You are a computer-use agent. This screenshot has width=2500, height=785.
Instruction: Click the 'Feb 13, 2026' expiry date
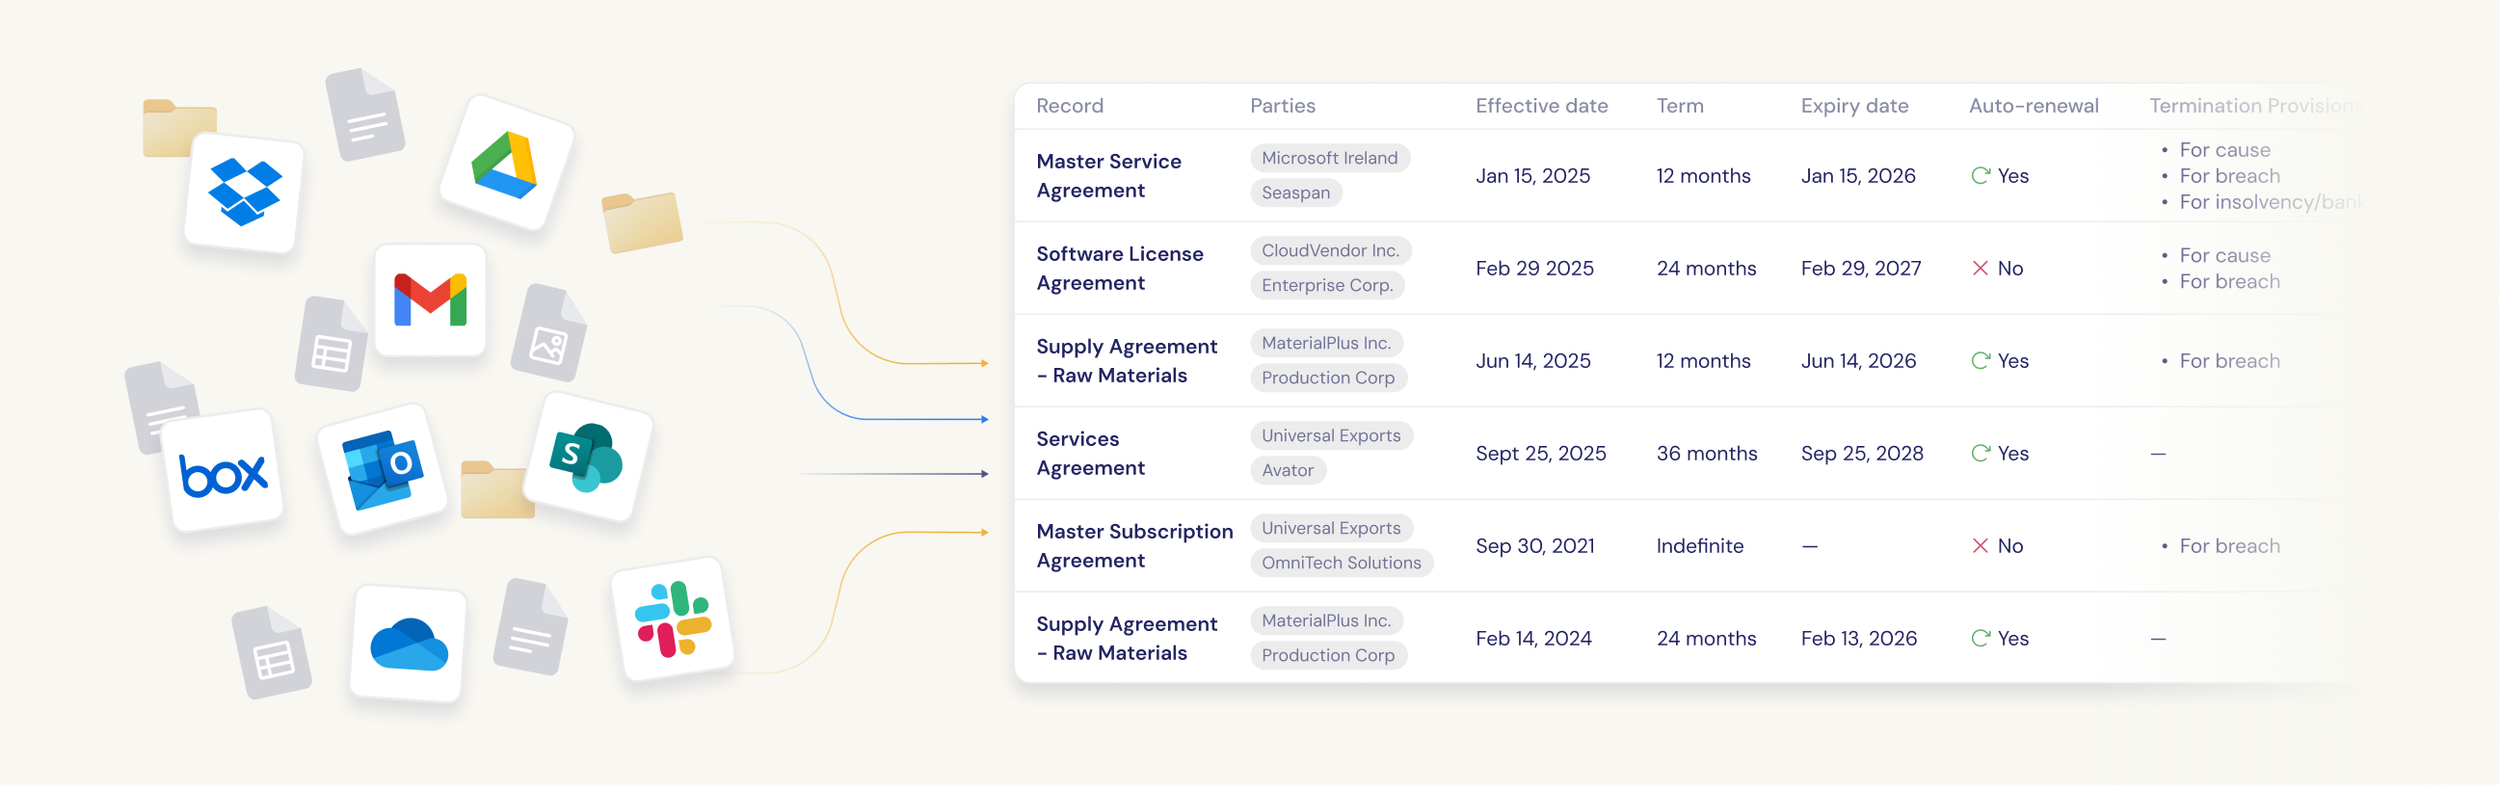pos(1859,638)
